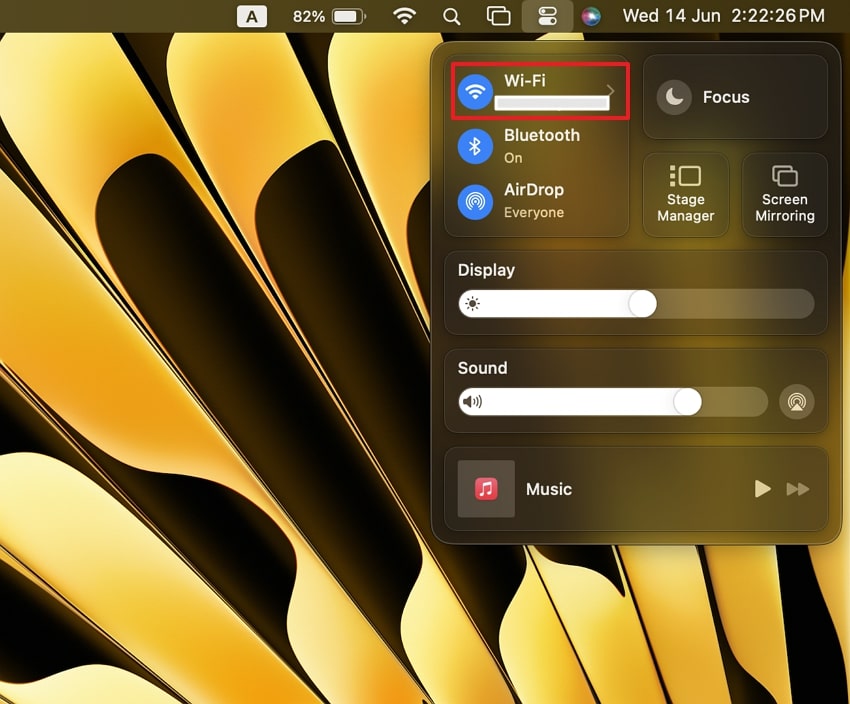This screenshot has height=704, width=850.
Task: Skip to the next track in Music
Action: (x=798, y=489)
